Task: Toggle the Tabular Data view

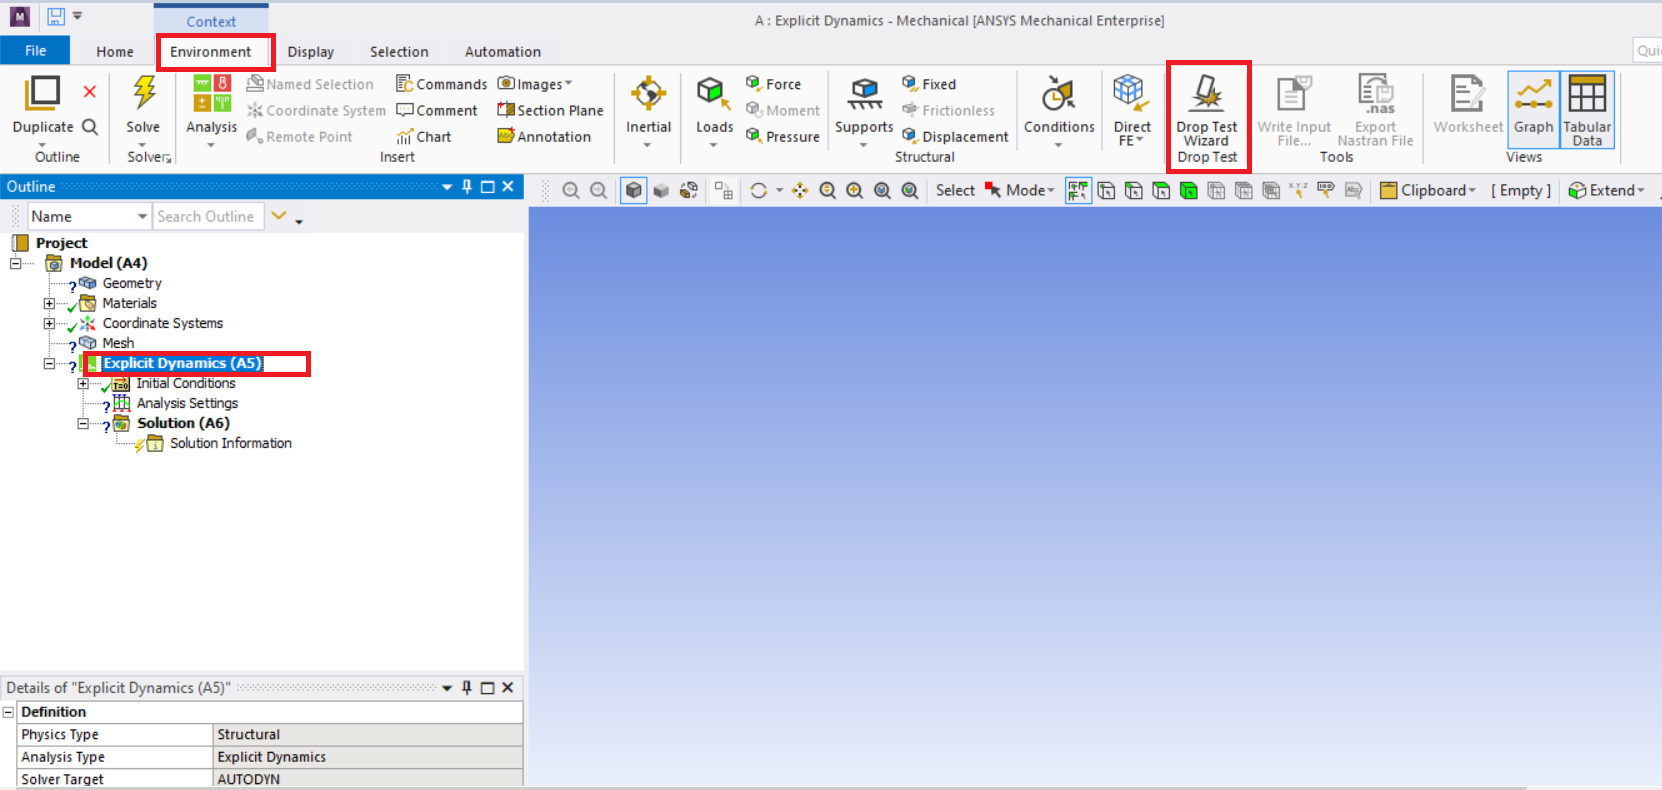Action: pyautogui.click(x=1587, y=108)
